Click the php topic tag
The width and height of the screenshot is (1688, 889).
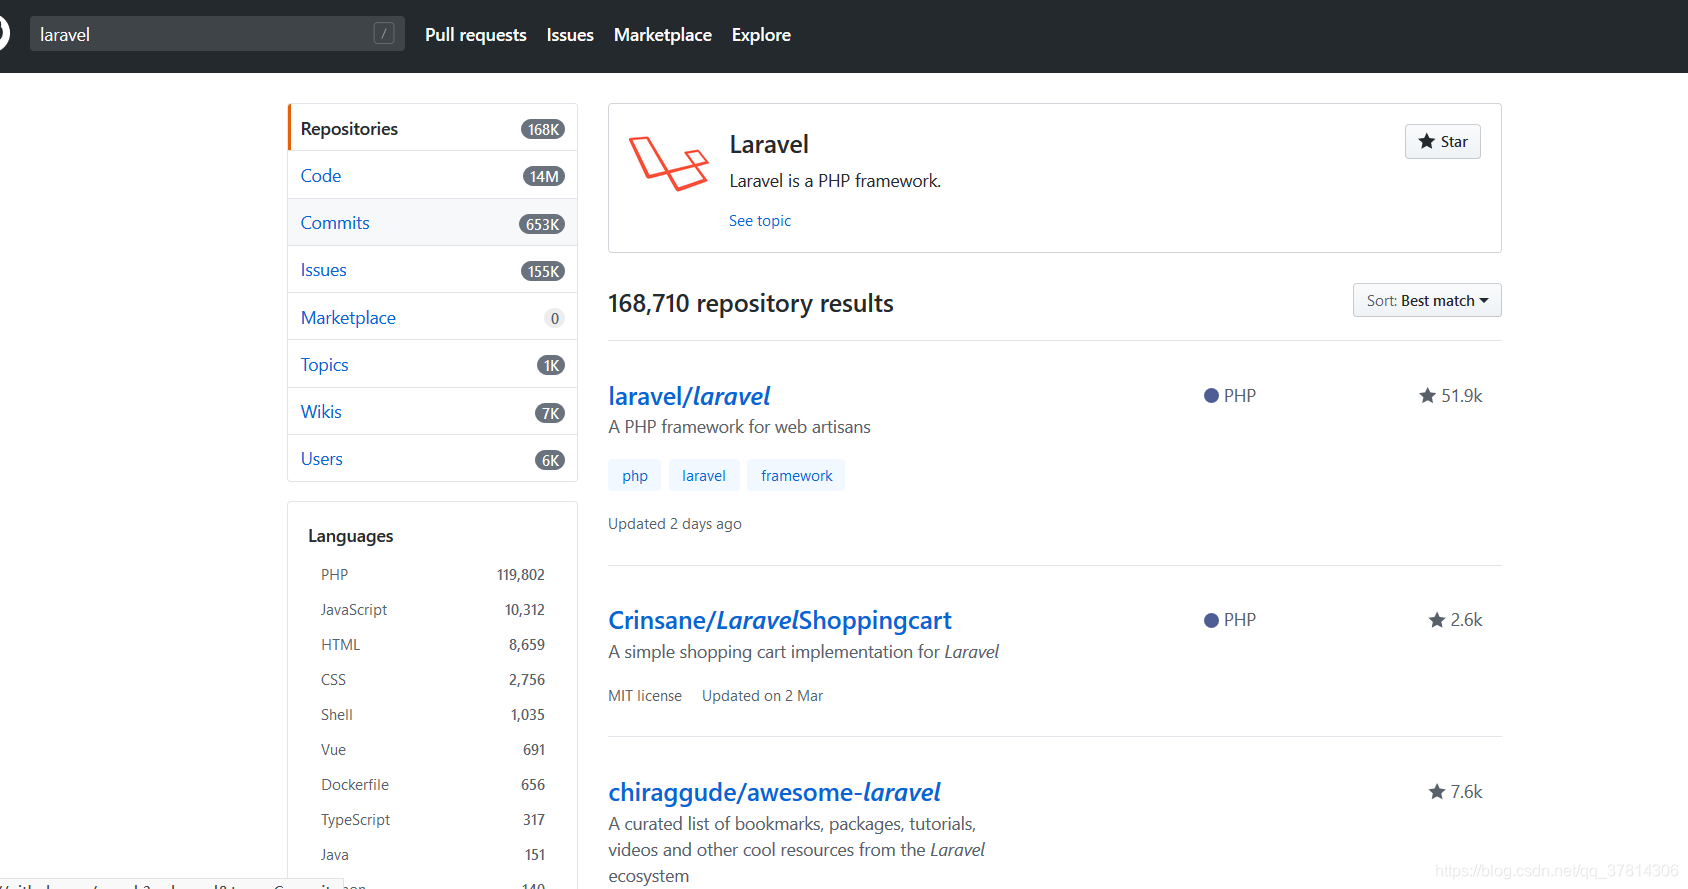point(634,475)
